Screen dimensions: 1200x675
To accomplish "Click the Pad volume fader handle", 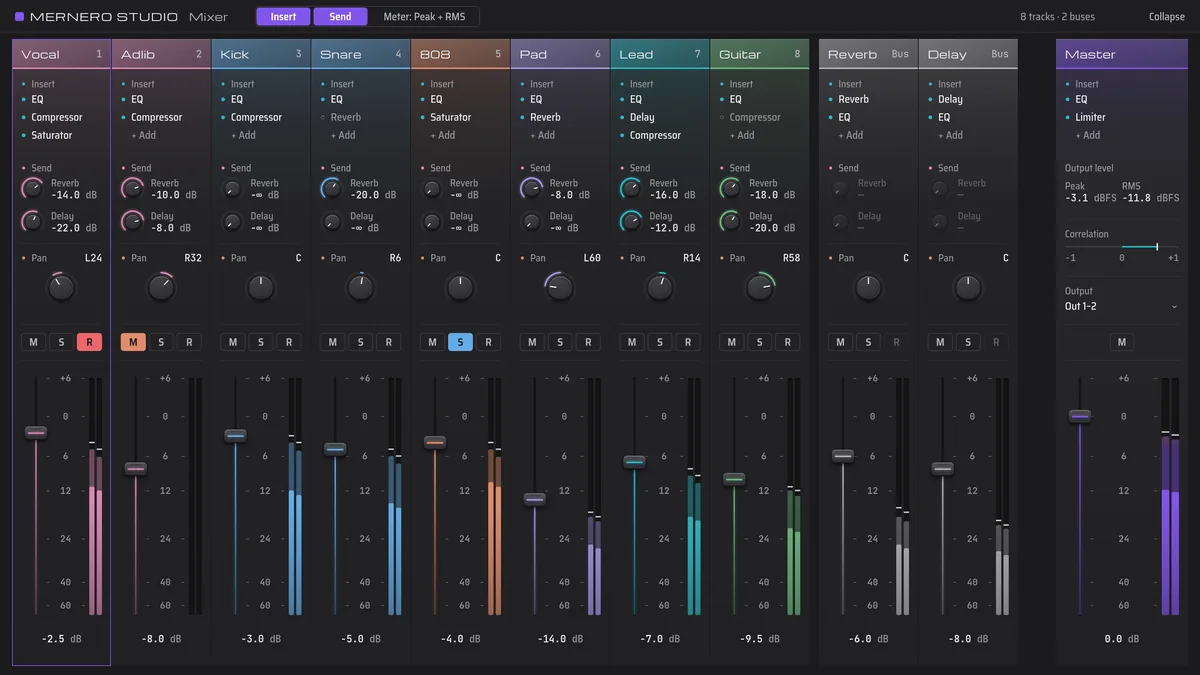I will coord(535,498).
